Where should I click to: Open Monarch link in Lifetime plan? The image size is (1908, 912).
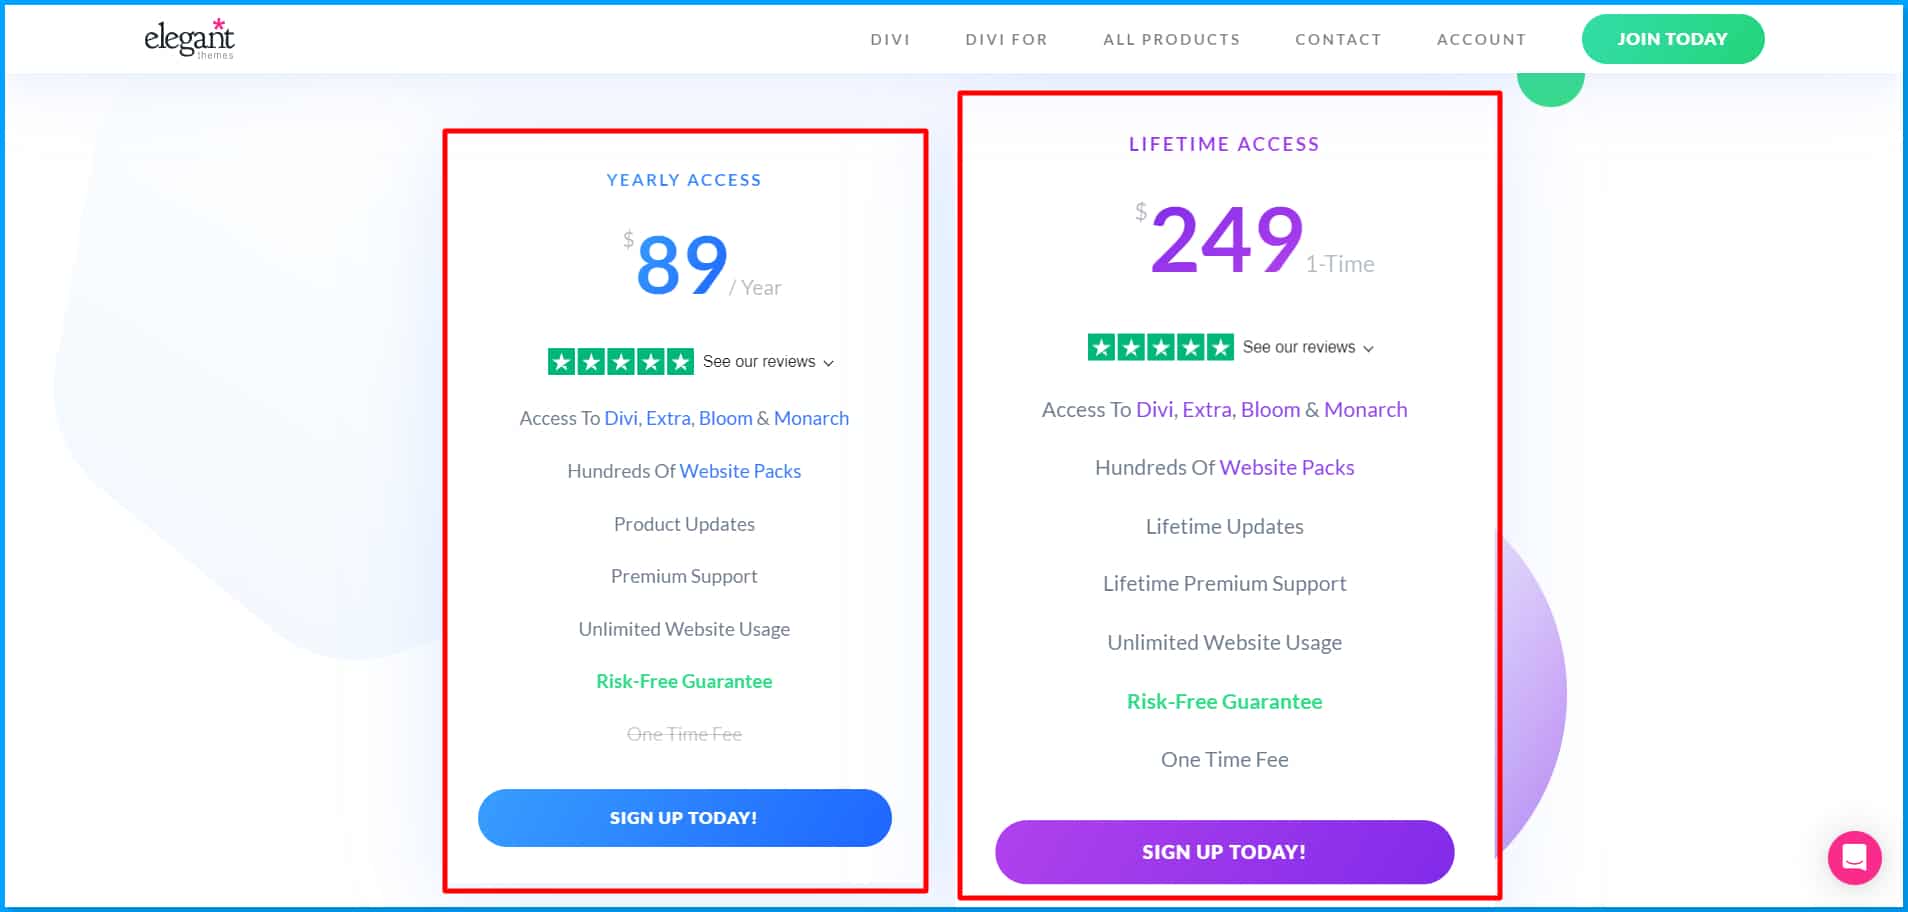(x=1365, y=410)
